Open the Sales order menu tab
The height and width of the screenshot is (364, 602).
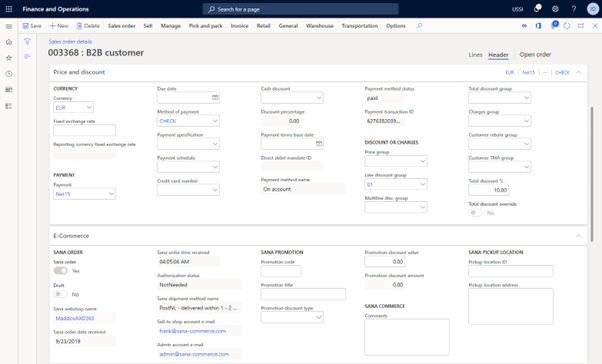[x=121, y=26]
